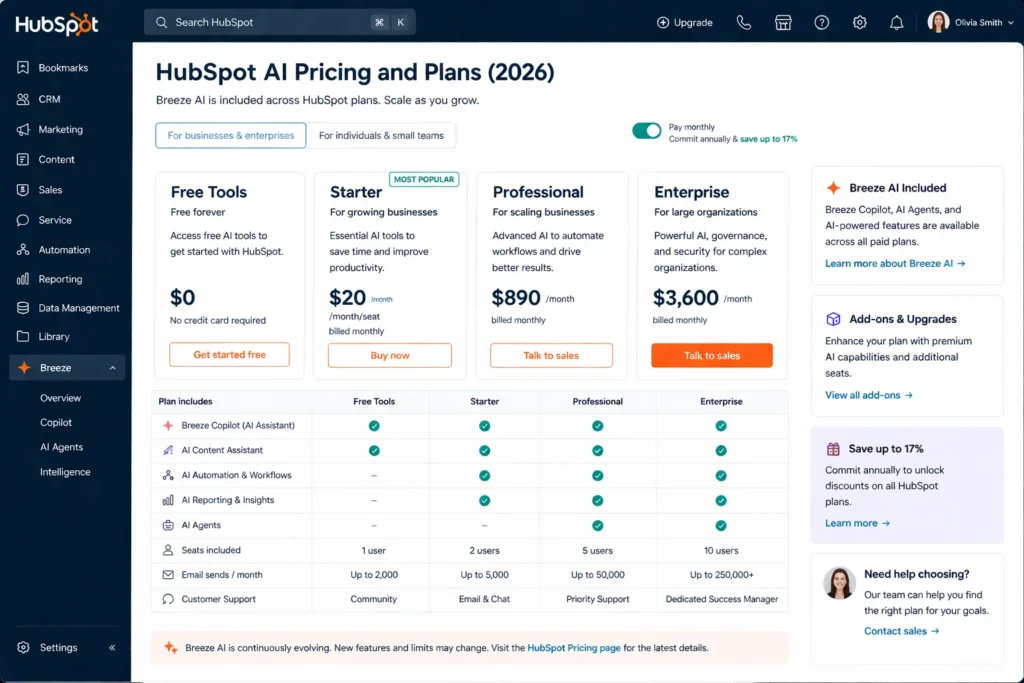Click the Data Management database icon
Viewport: 1024px width, 683px height.
[23, 308]
